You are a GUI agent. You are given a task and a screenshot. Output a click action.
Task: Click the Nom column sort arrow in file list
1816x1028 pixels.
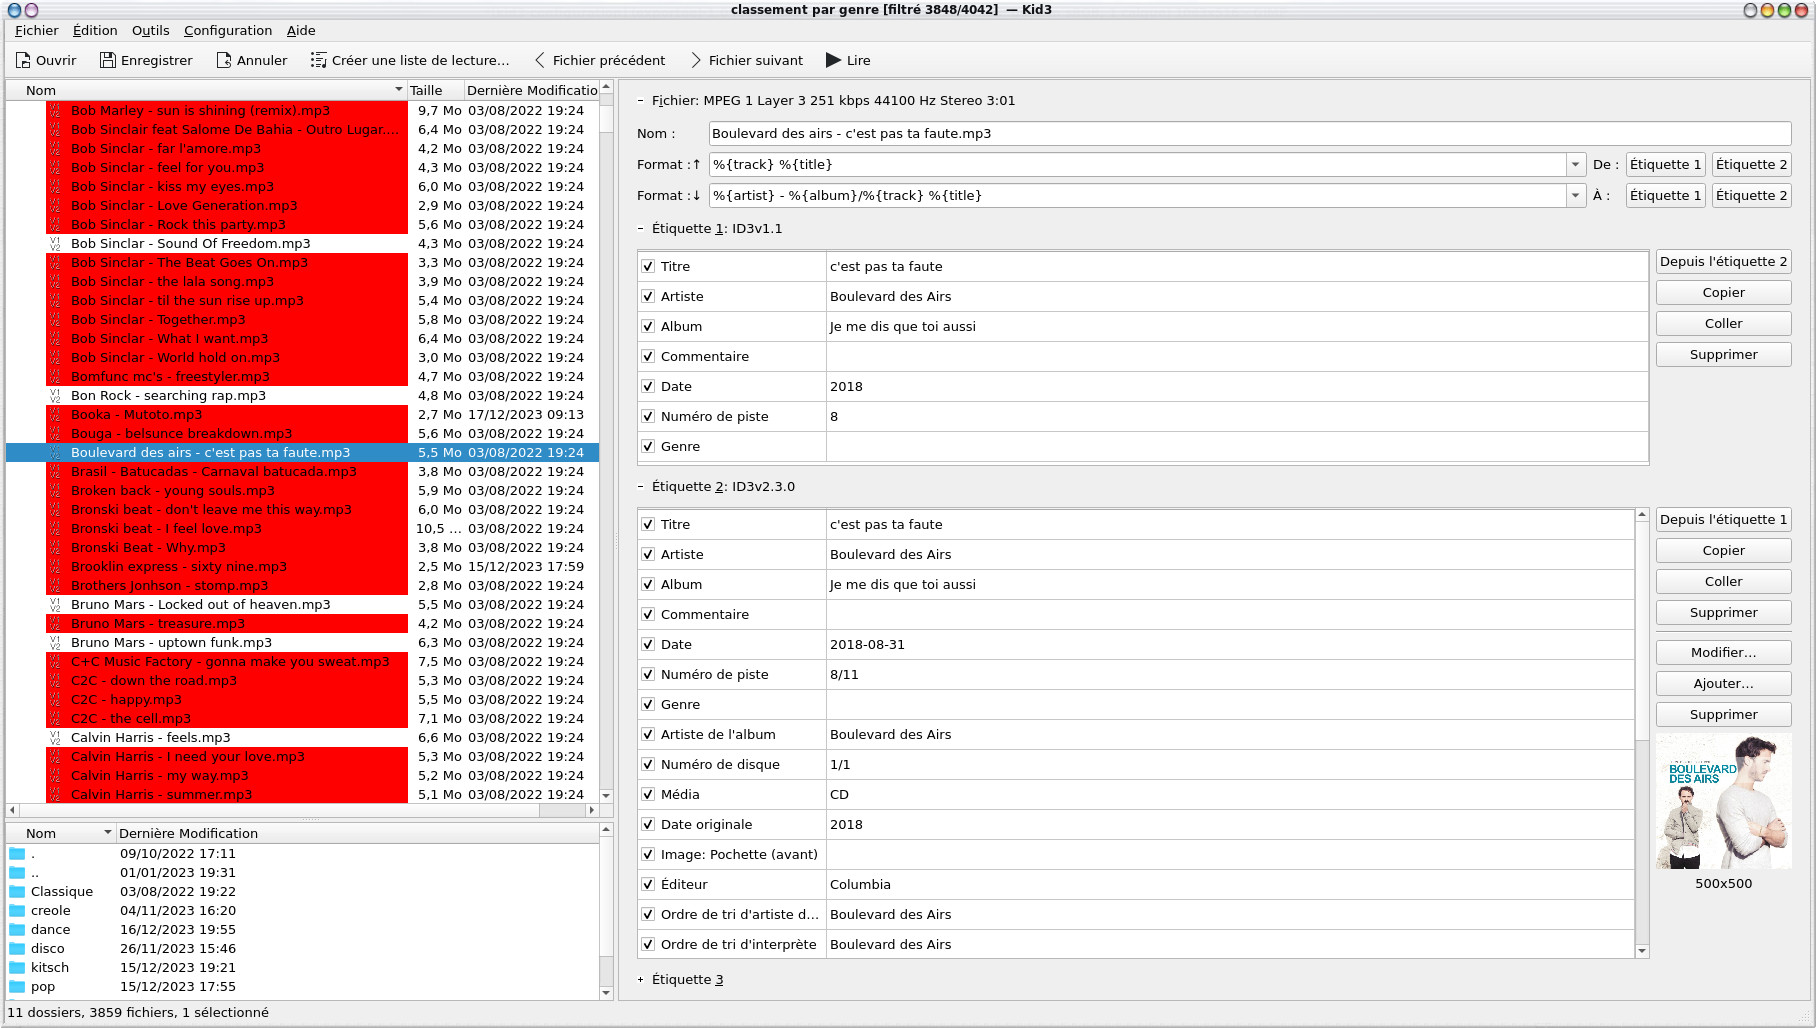399,89
